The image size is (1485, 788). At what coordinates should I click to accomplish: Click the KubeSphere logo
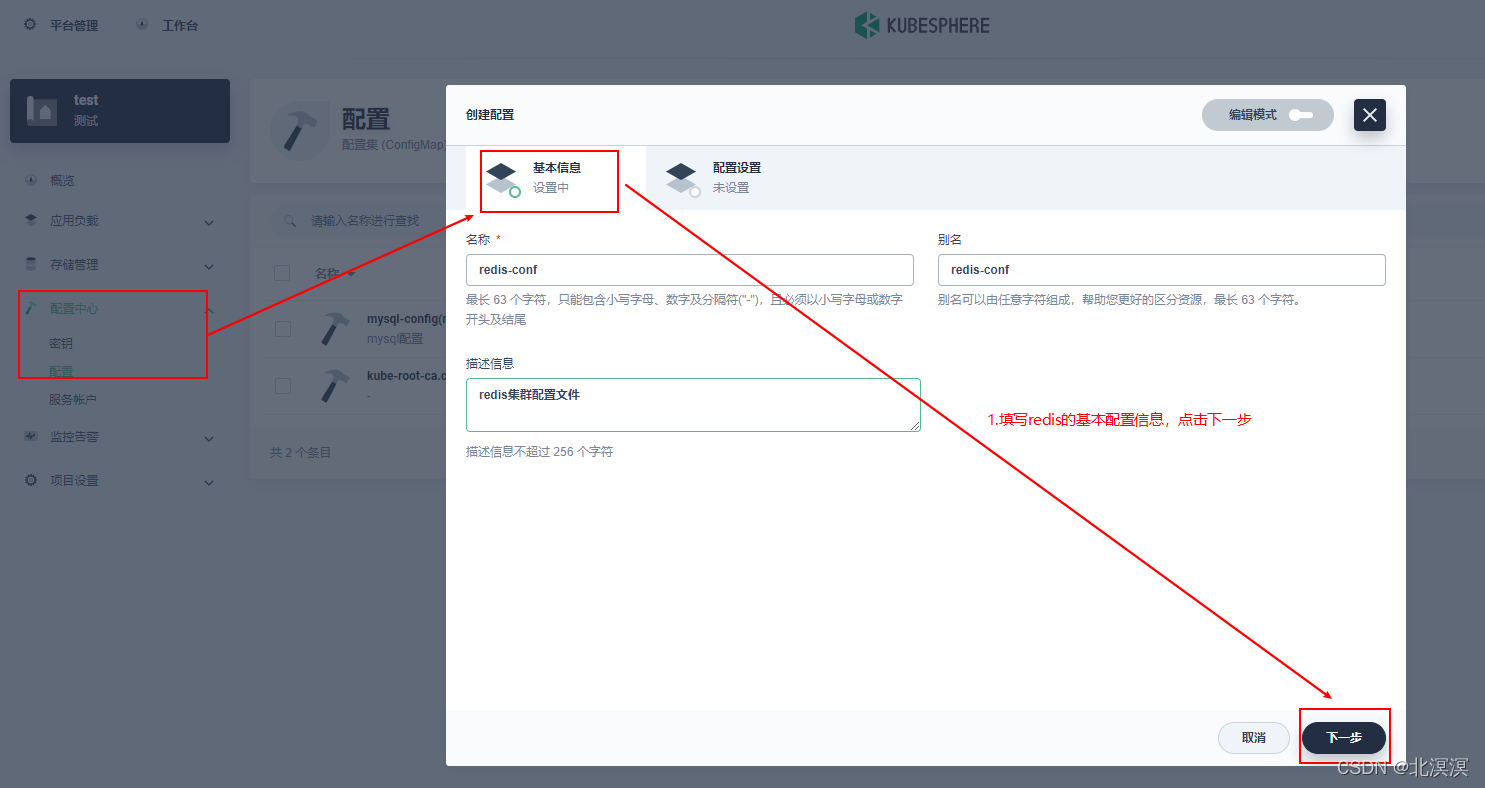[922, 25]
